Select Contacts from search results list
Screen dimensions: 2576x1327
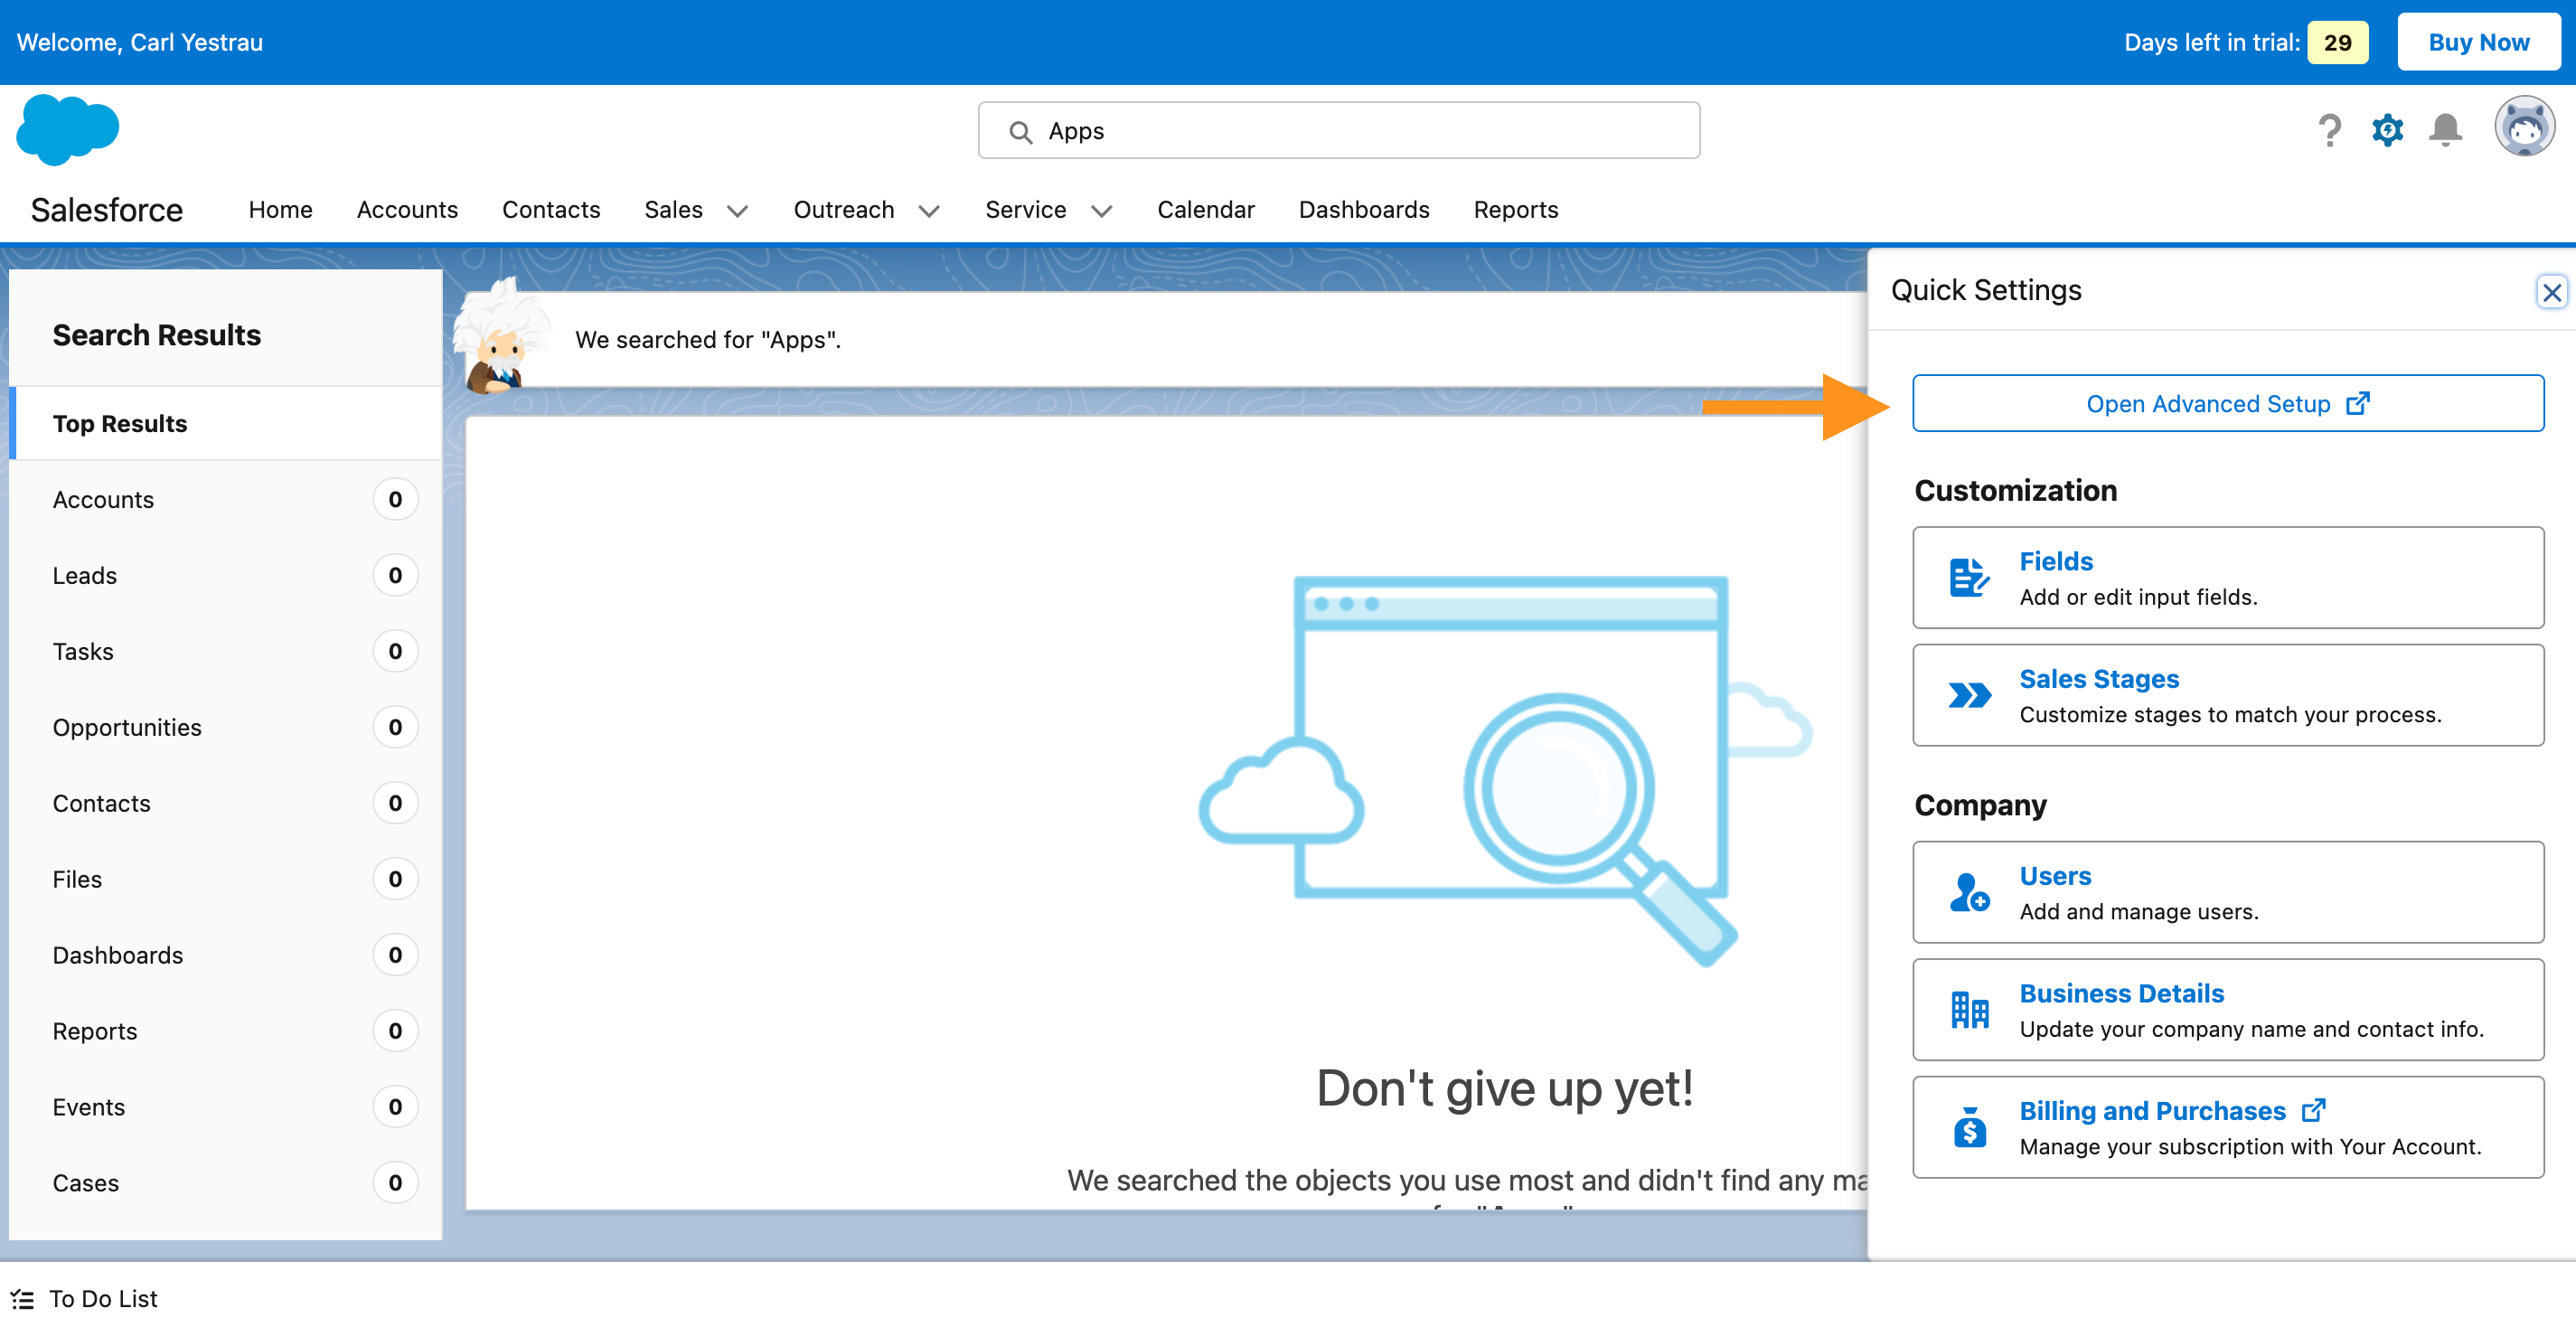[x=99, y=801]
